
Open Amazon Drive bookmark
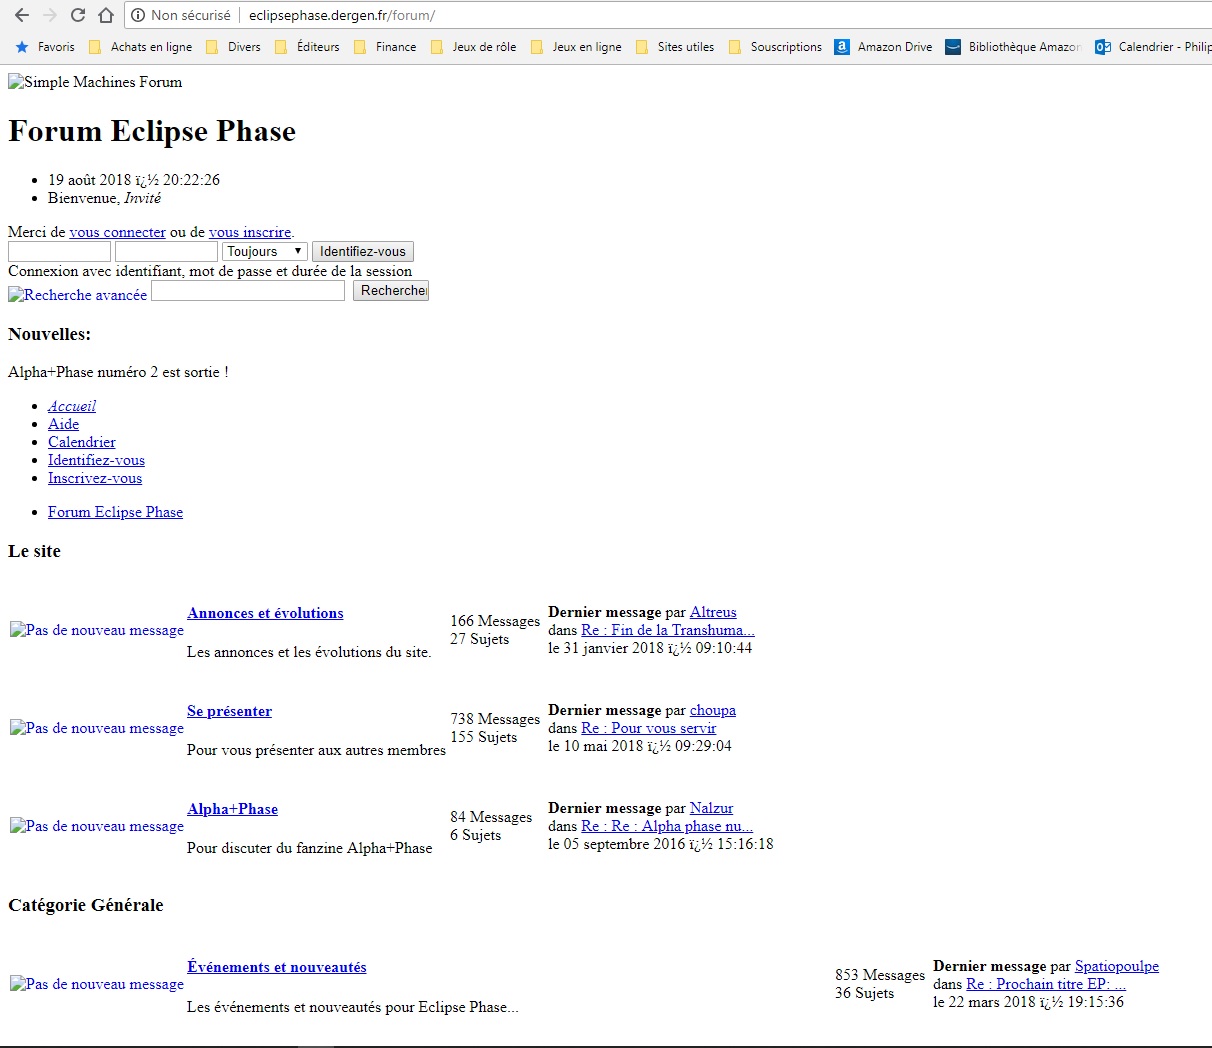tap(883, 47)
